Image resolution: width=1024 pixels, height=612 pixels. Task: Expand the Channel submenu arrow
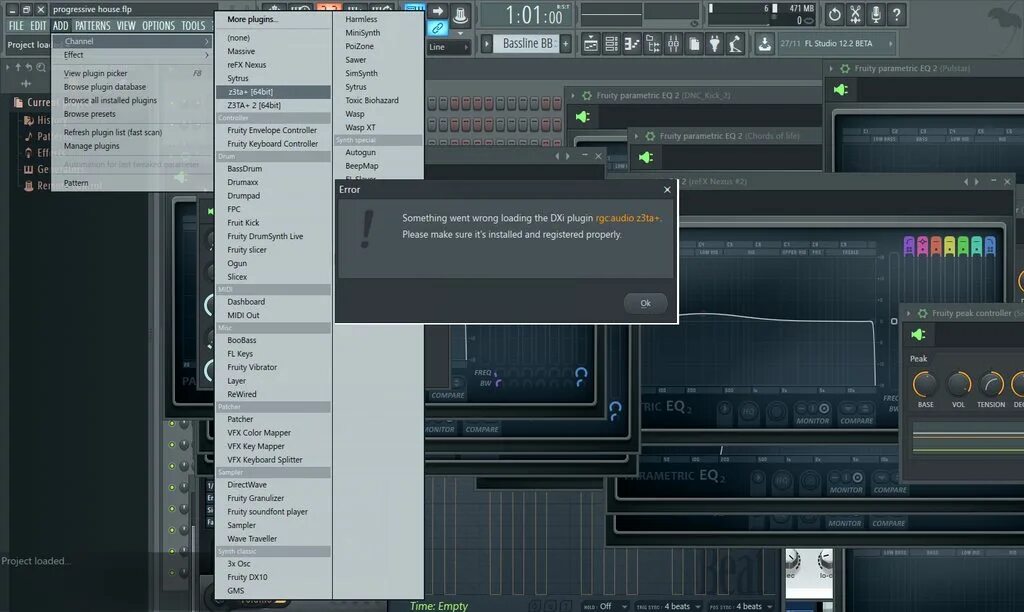point(206,41)
